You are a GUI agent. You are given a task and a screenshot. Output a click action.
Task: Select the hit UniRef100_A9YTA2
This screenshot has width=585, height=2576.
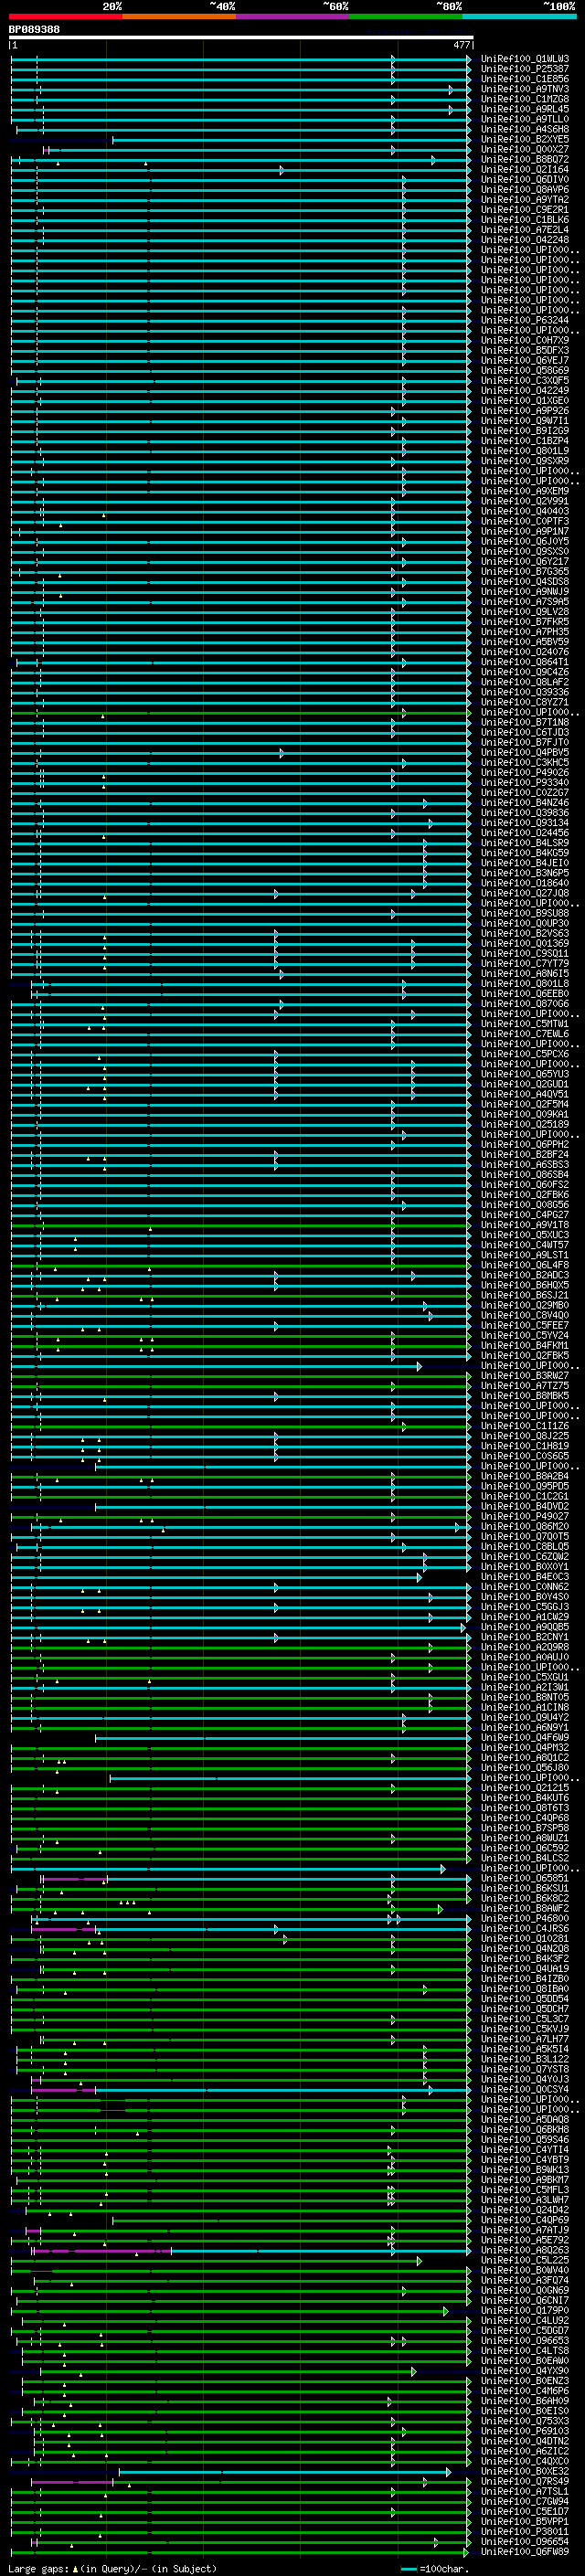[x=525, y=200]
